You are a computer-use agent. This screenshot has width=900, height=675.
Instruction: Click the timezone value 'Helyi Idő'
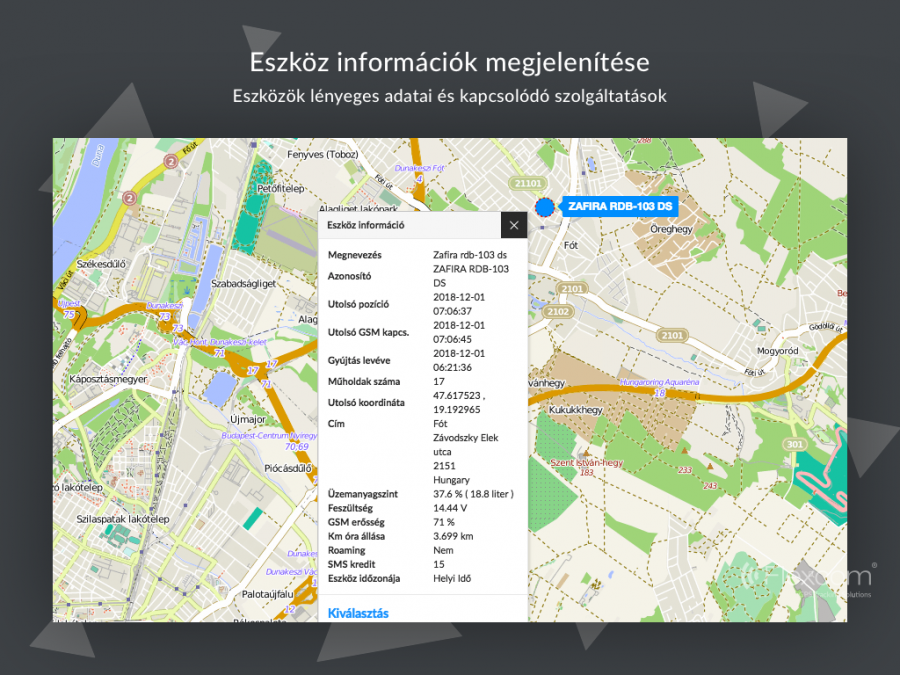[x=452, y=579]
